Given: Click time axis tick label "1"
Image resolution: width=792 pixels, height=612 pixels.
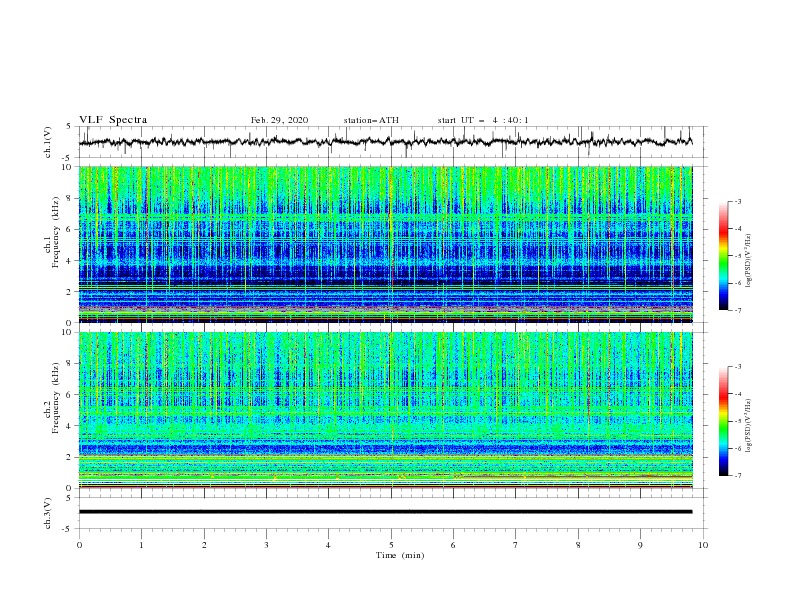Looking at the screenshot, I should 141,545.
